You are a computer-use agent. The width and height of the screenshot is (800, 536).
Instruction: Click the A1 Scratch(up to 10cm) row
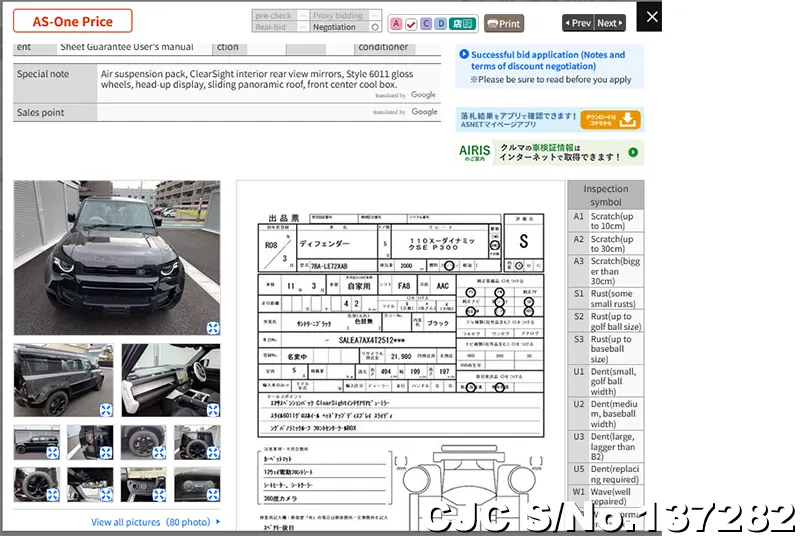click(606, 221)
